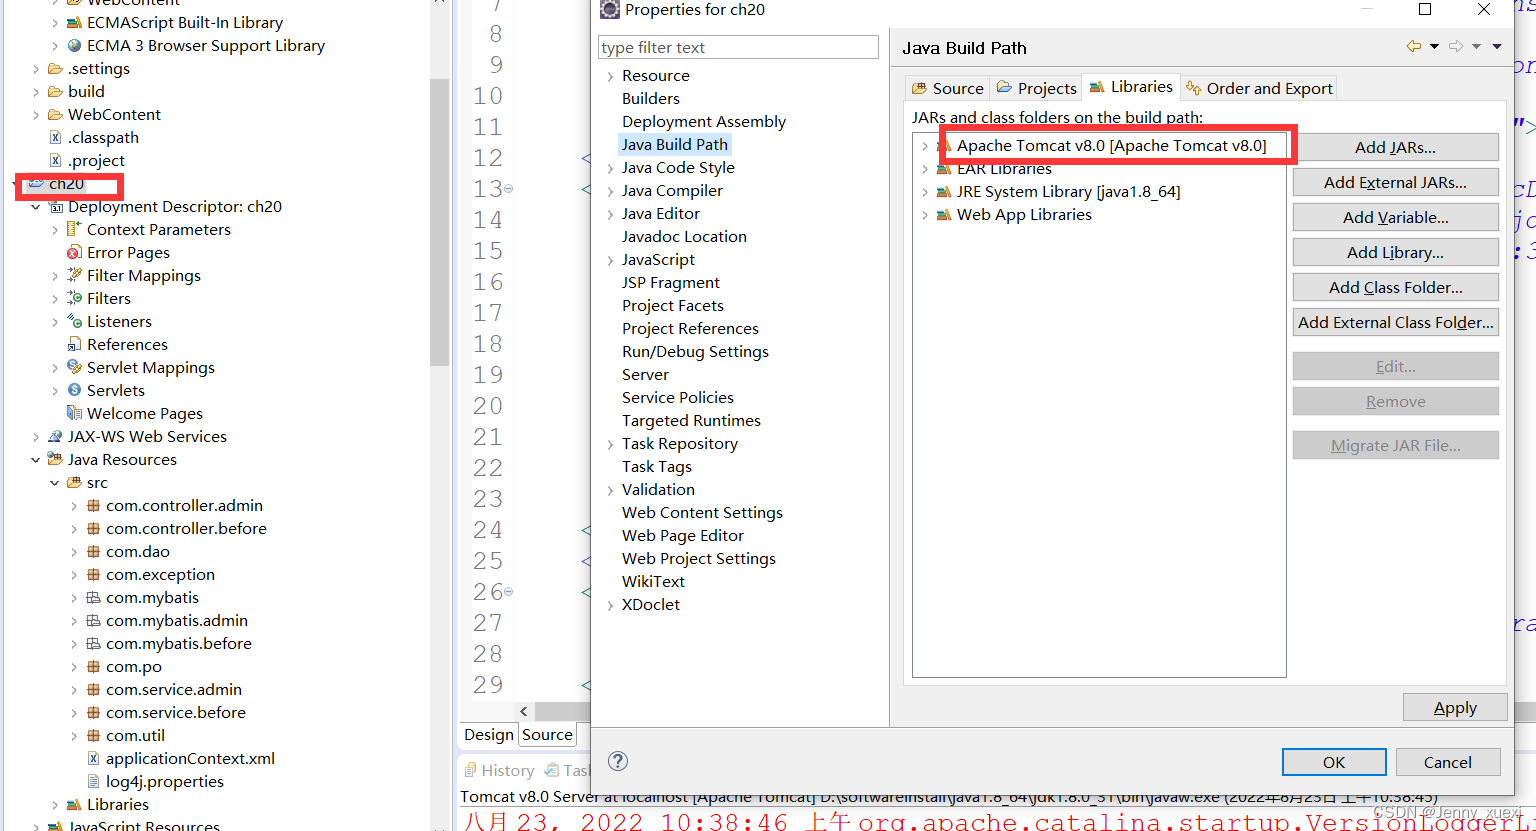Click the EAR Libraries icon
This screenshot has width=1536, height=831.
944,169
